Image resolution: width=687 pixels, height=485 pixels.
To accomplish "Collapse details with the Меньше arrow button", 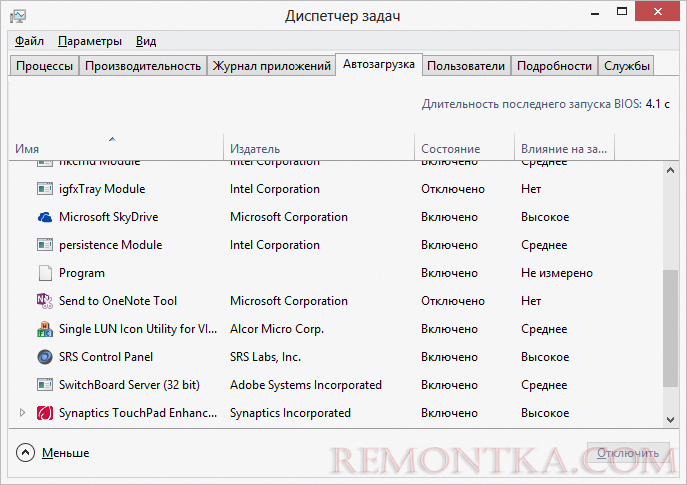I will 25,453.
